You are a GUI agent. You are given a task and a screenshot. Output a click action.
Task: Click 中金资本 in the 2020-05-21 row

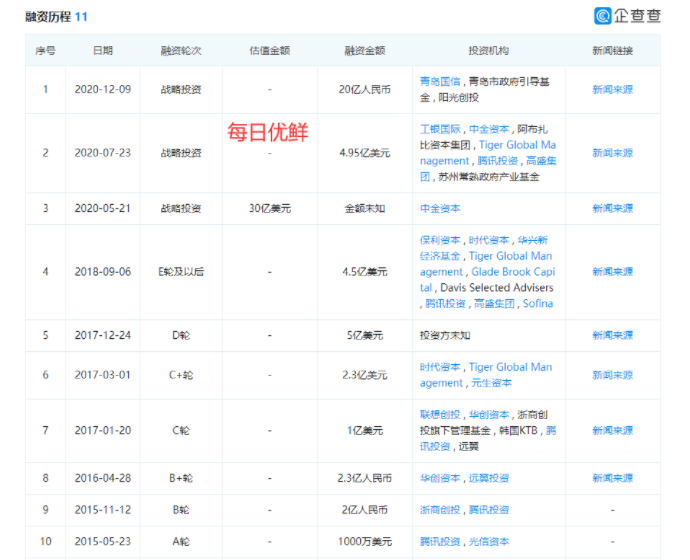[x=440, y=208]
